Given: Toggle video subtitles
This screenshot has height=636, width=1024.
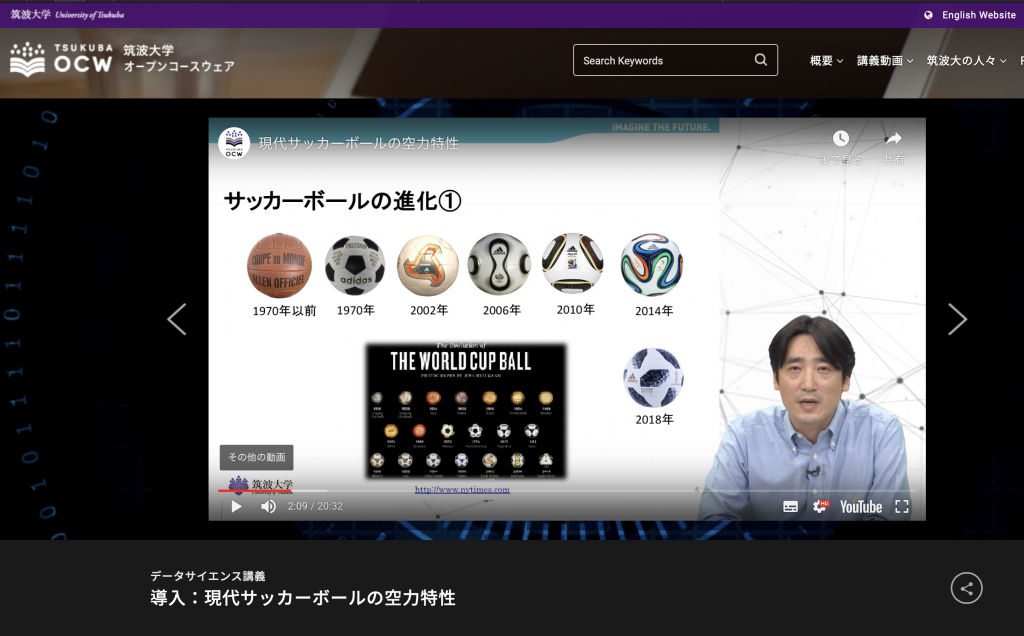Looking at the screenshot, I should click(790, 507).
